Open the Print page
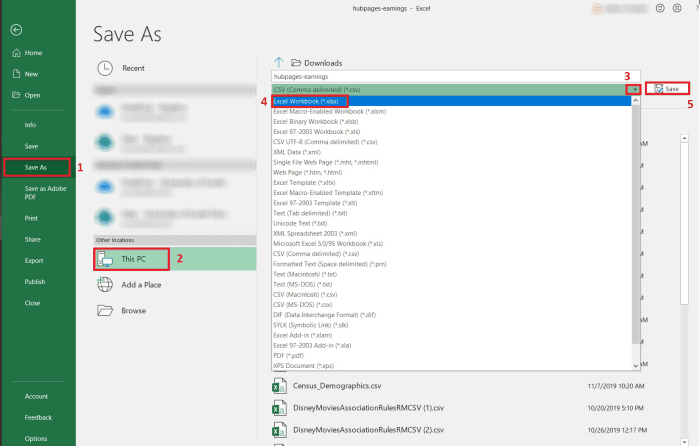700x446 pixels. 31,218
